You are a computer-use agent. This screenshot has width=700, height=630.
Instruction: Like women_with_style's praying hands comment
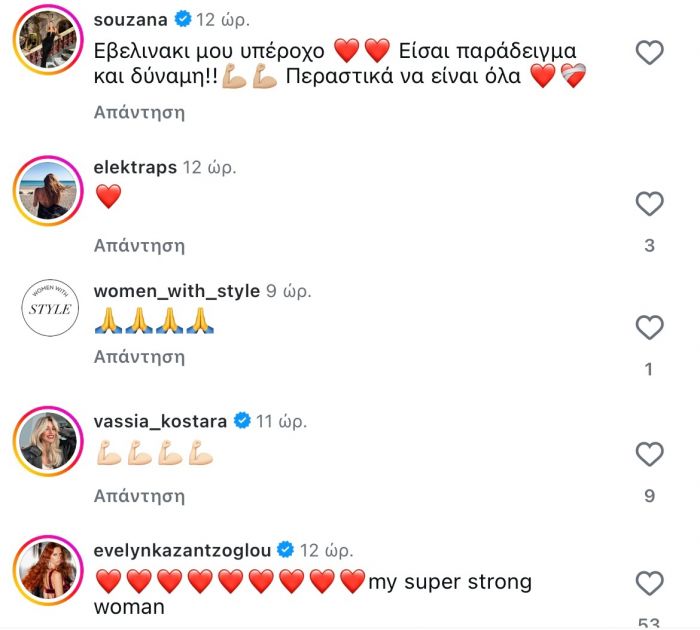[x=650, y=327]
